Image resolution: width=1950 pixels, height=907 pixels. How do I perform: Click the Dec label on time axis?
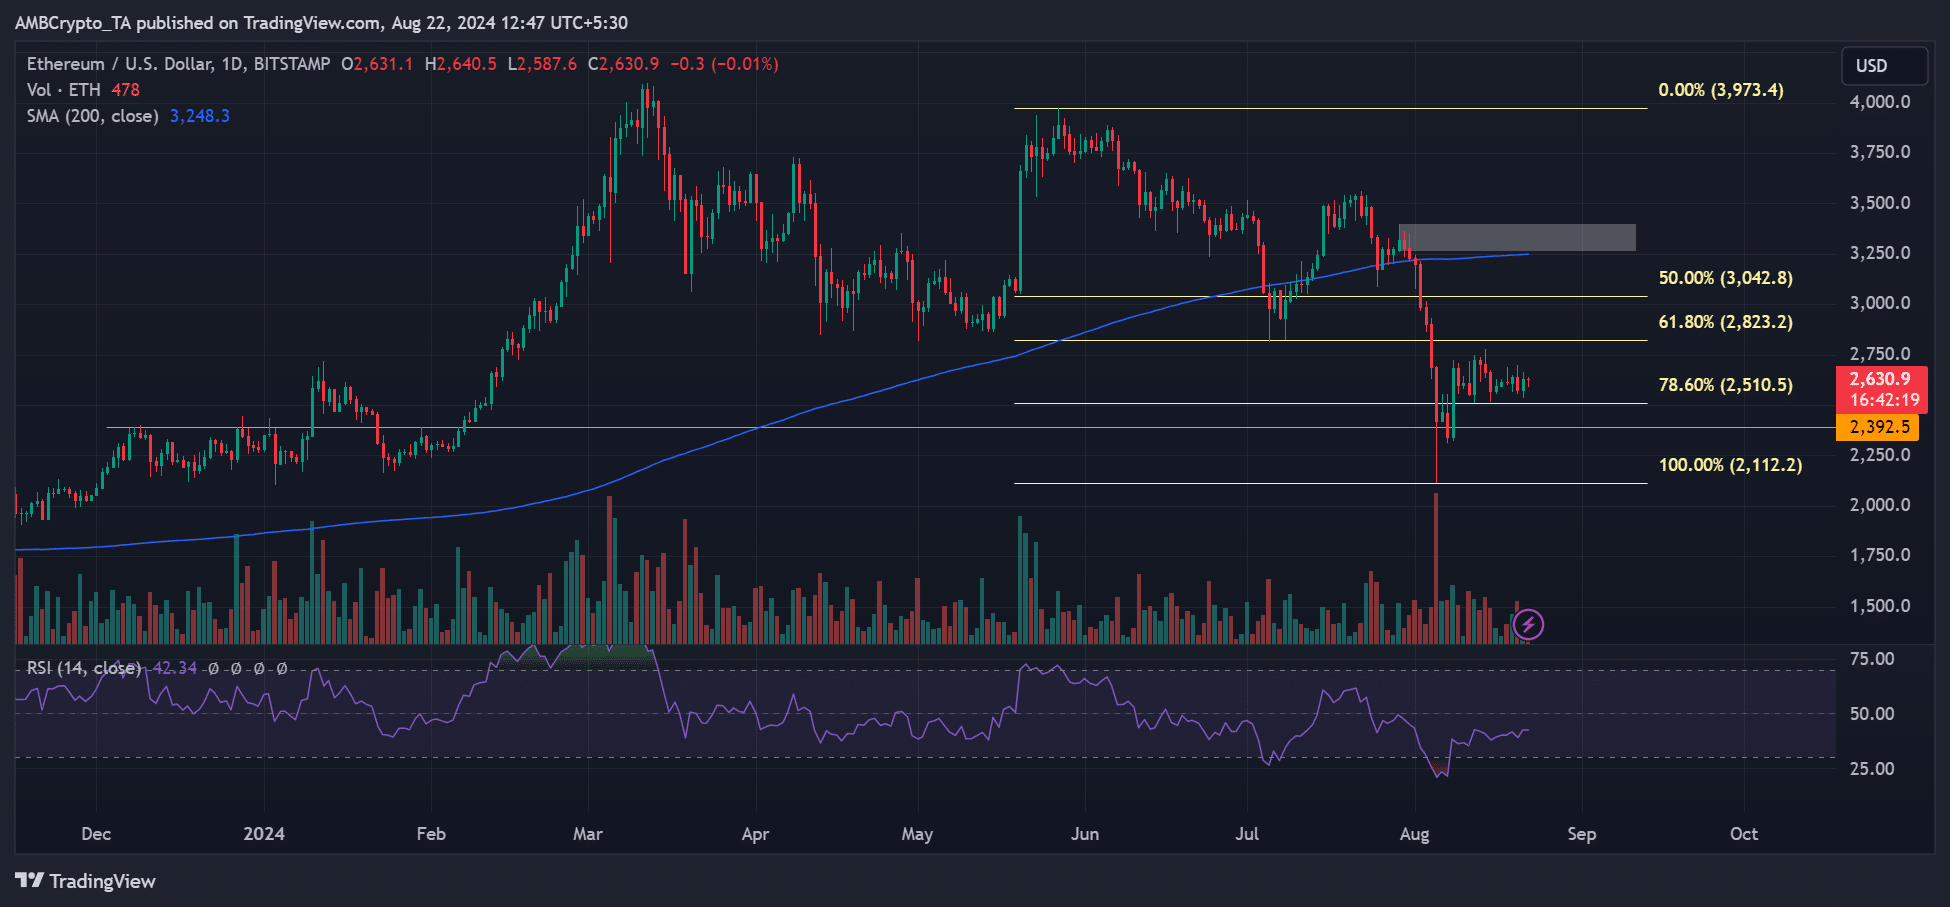click(x=96, y=834)
